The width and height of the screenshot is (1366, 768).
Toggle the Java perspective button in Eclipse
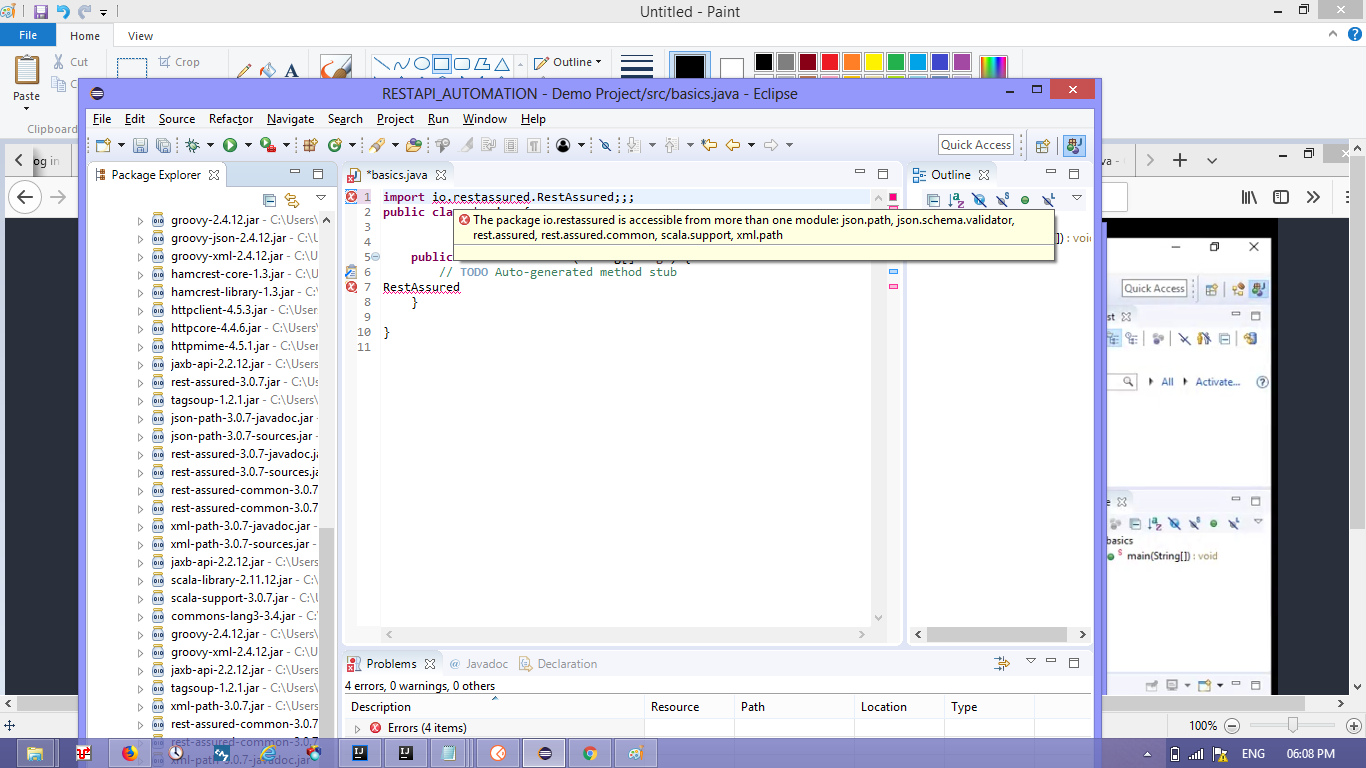click(1075, 145)
